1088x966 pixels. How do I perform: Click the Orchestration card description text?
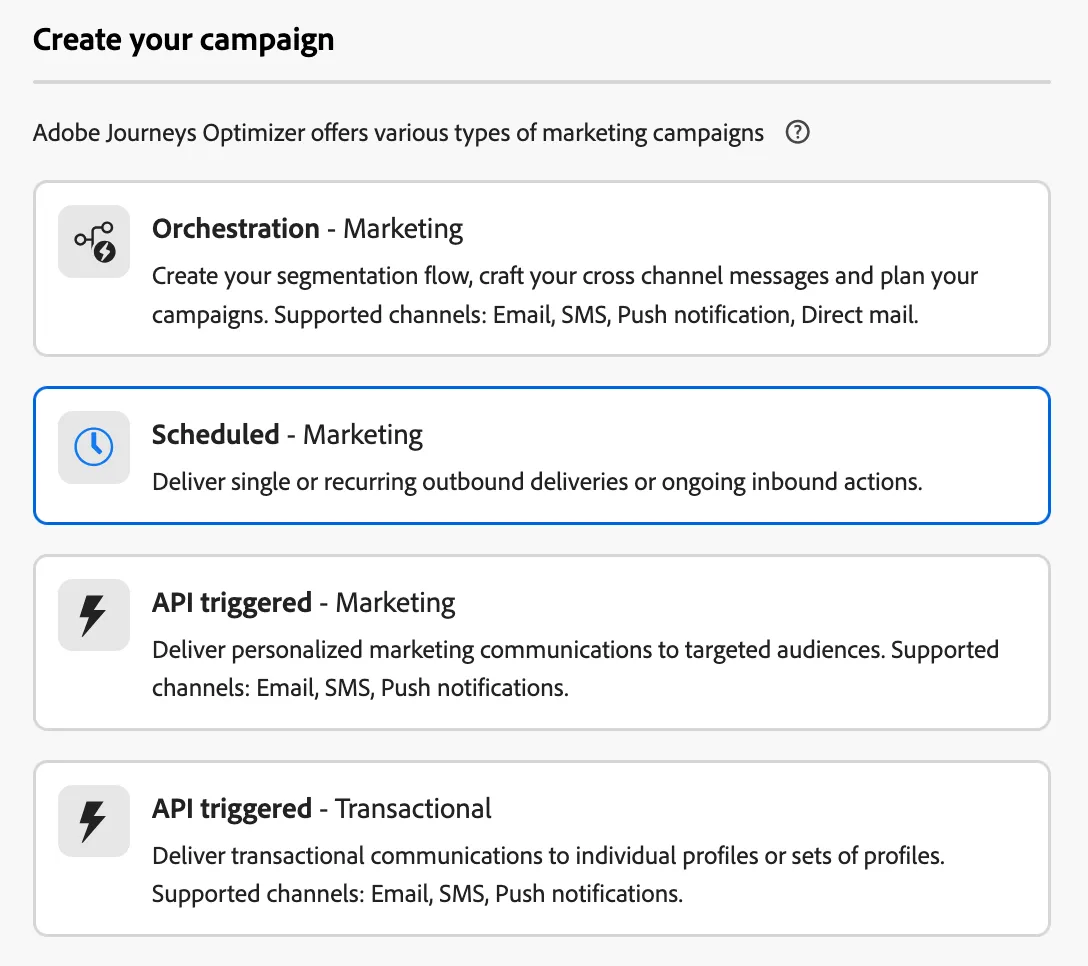(x=565, y=296)
